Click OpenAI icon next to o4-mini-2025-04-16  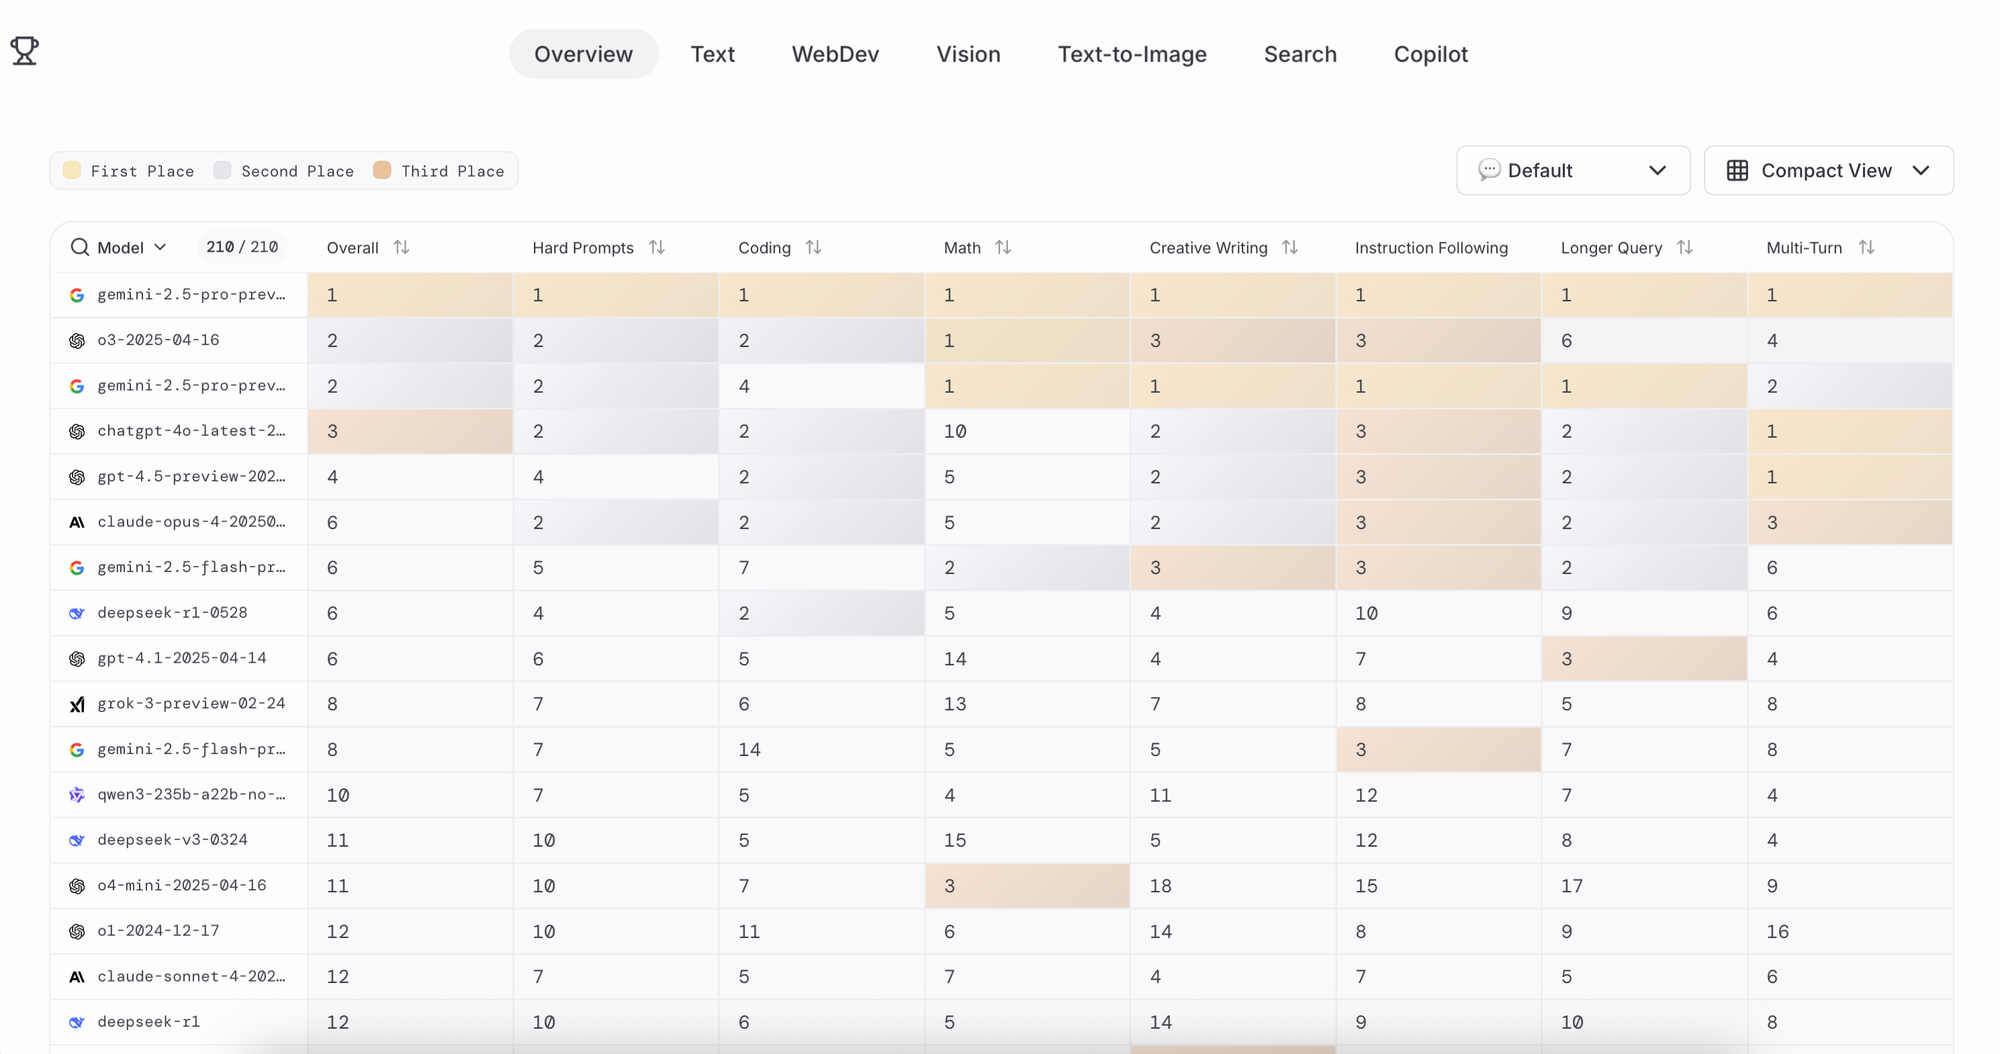click(77, 886)
